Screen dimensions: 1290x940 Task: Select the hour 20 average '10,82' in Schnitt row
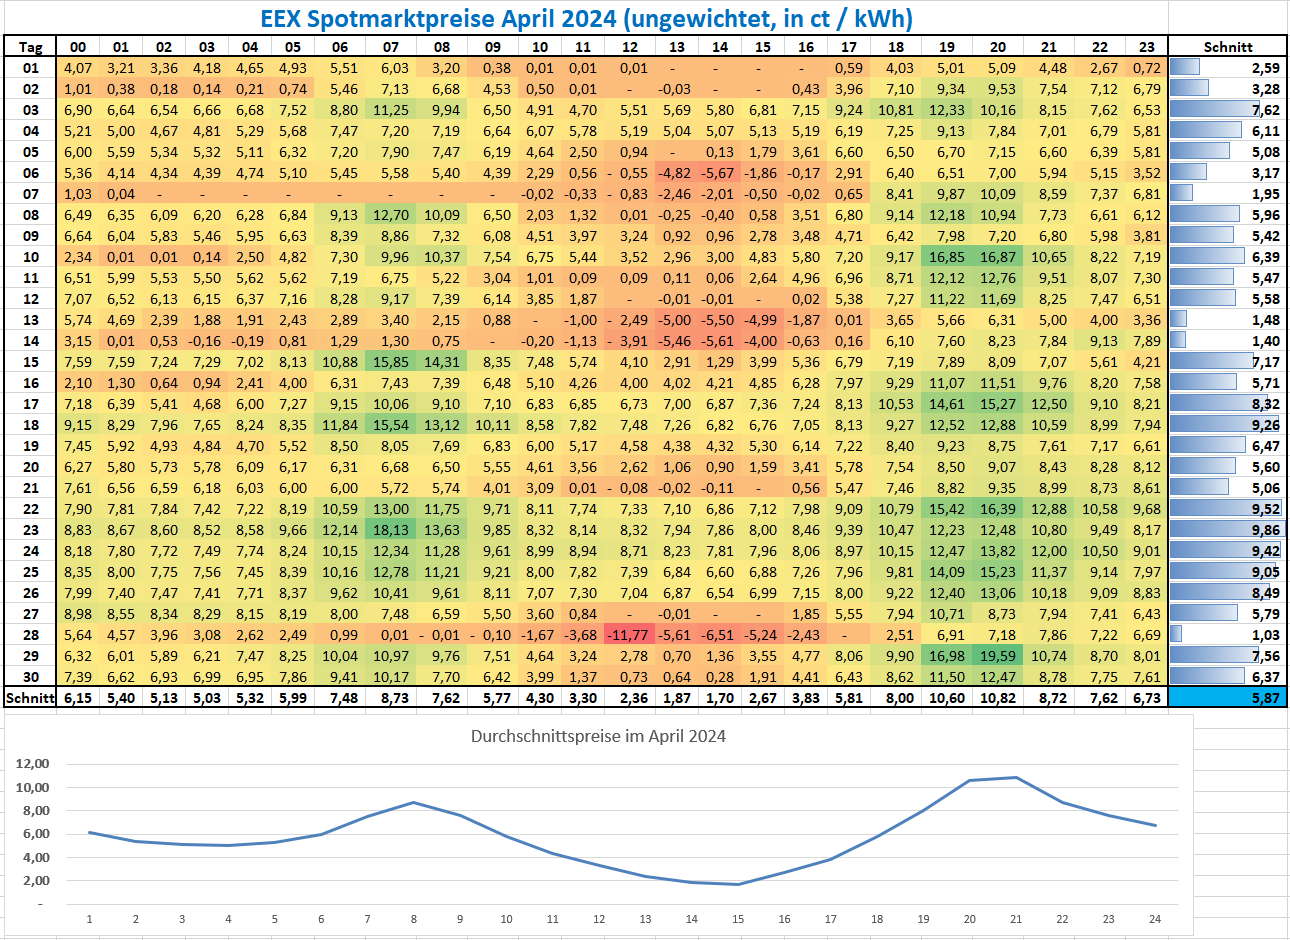[x=997, y=698]
